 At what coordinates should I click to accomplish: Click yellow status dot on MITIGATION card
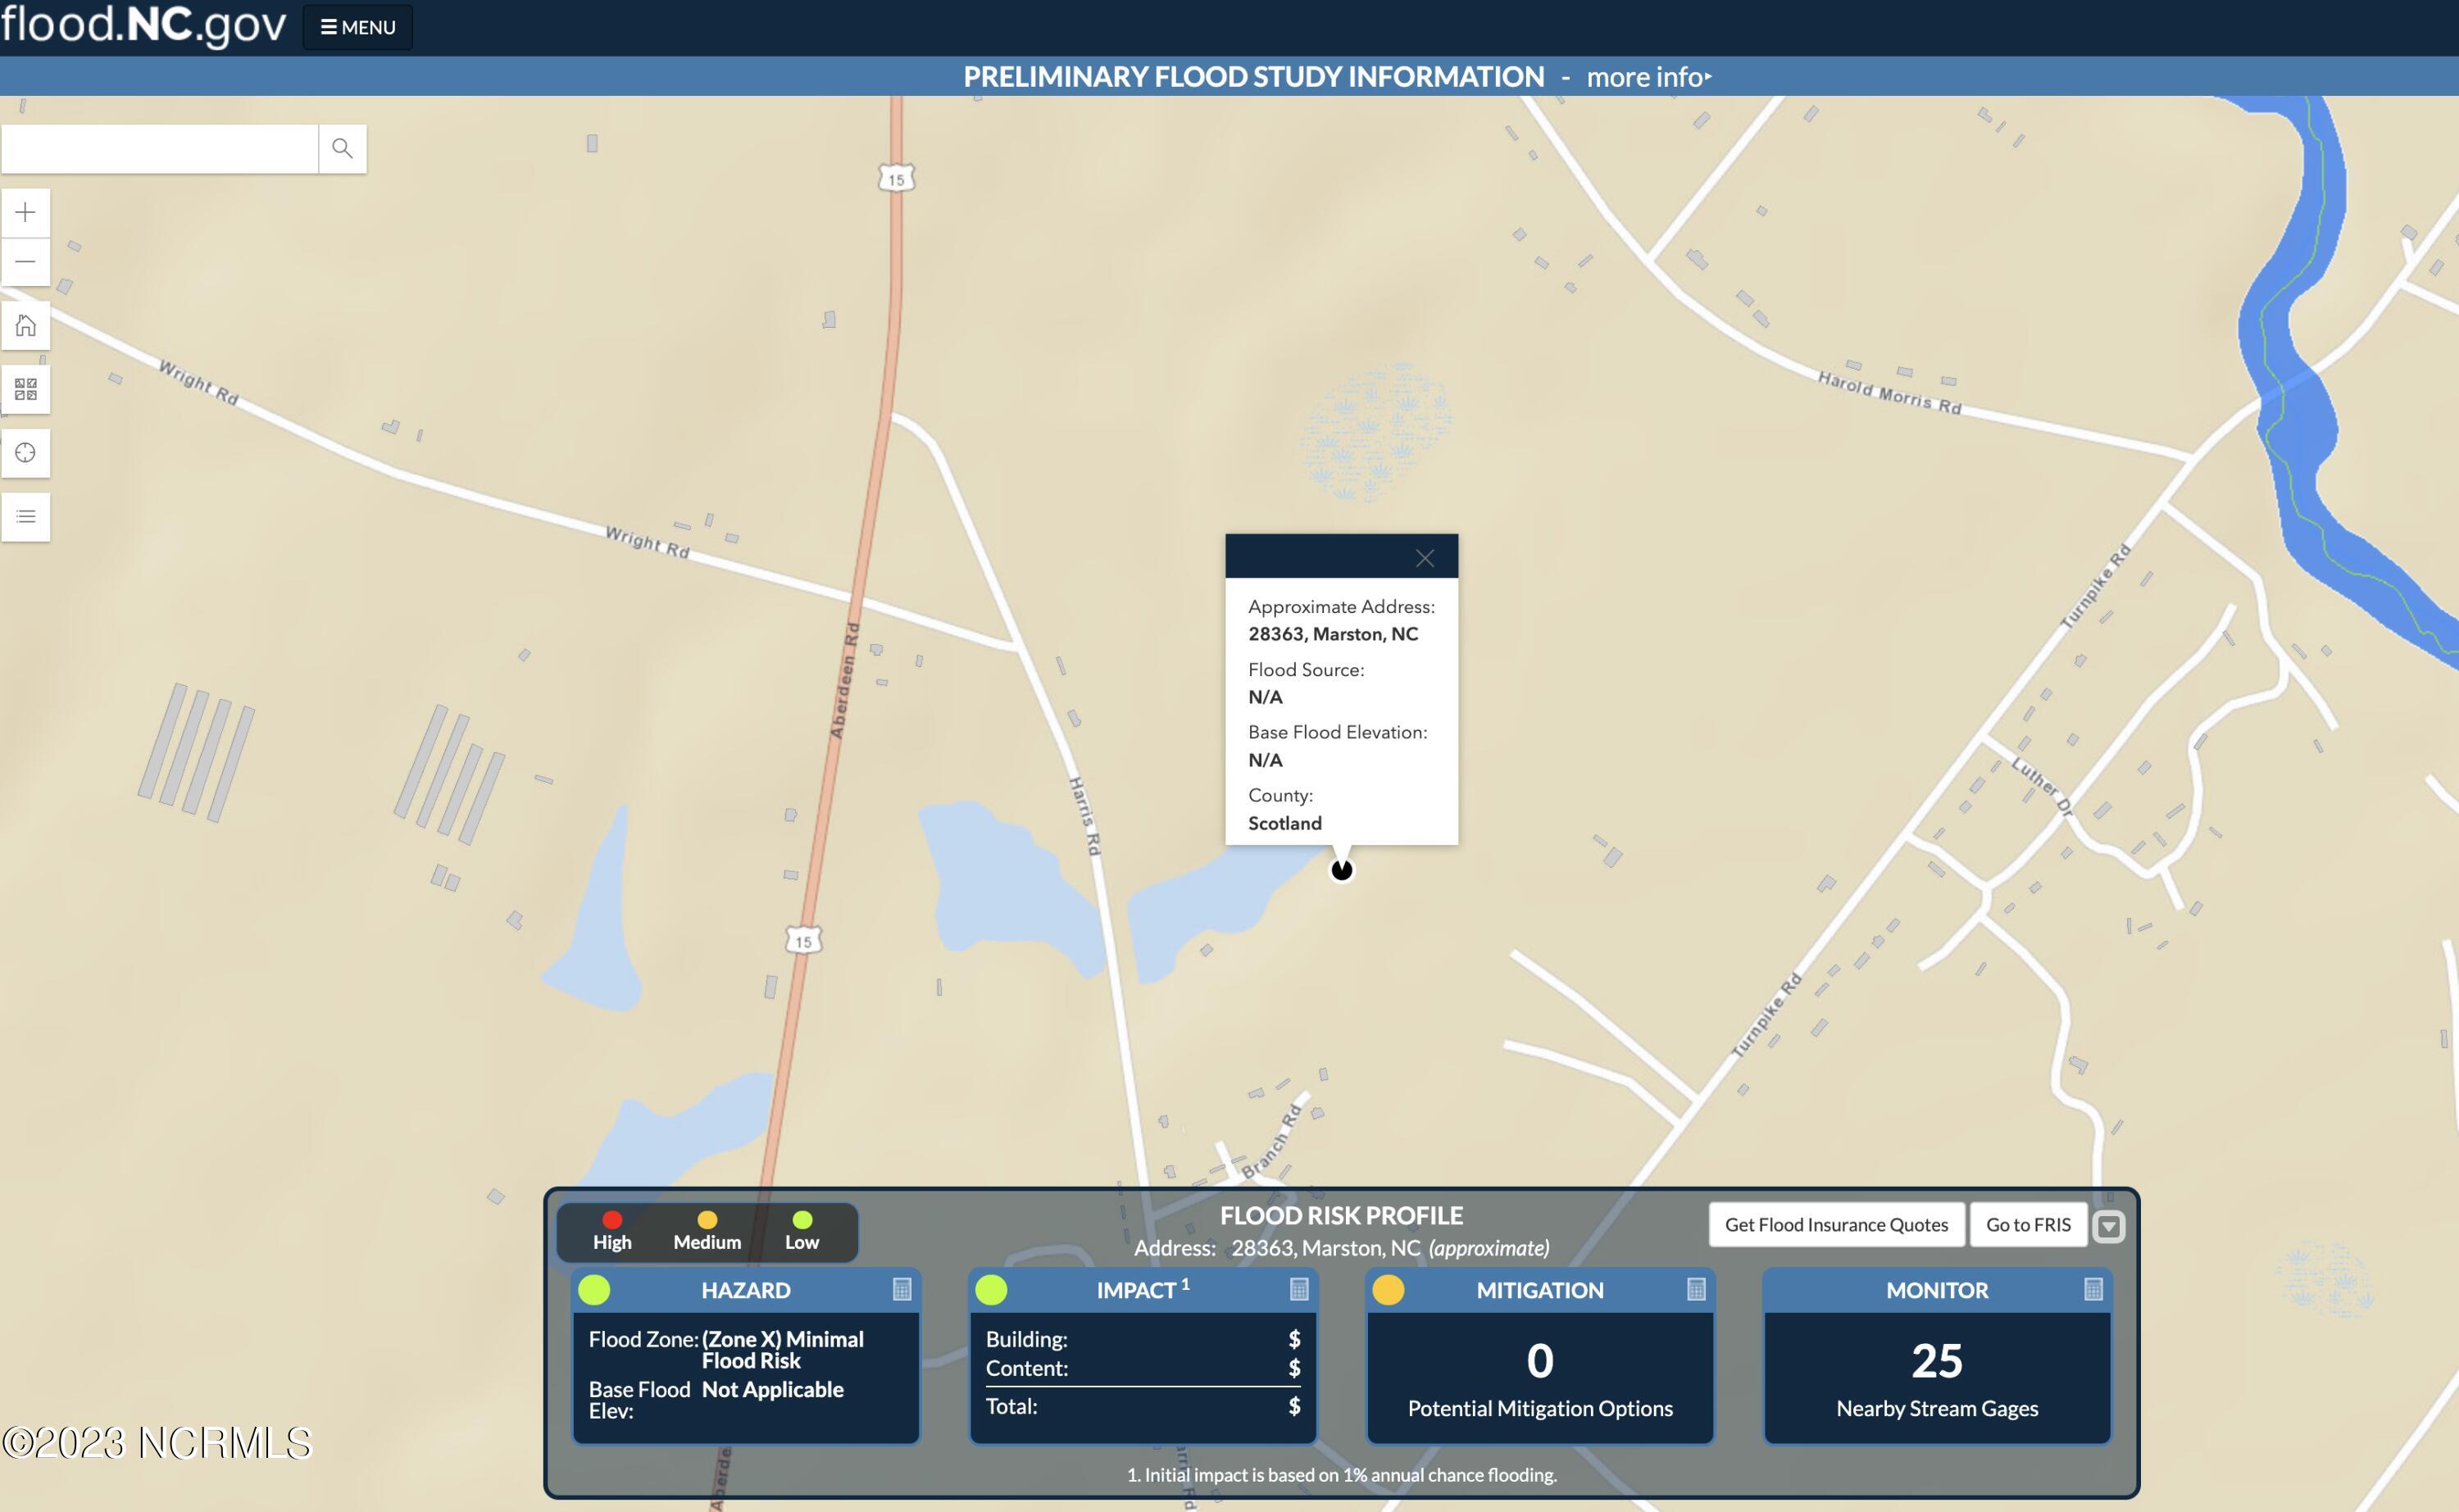[1388, 1290]
